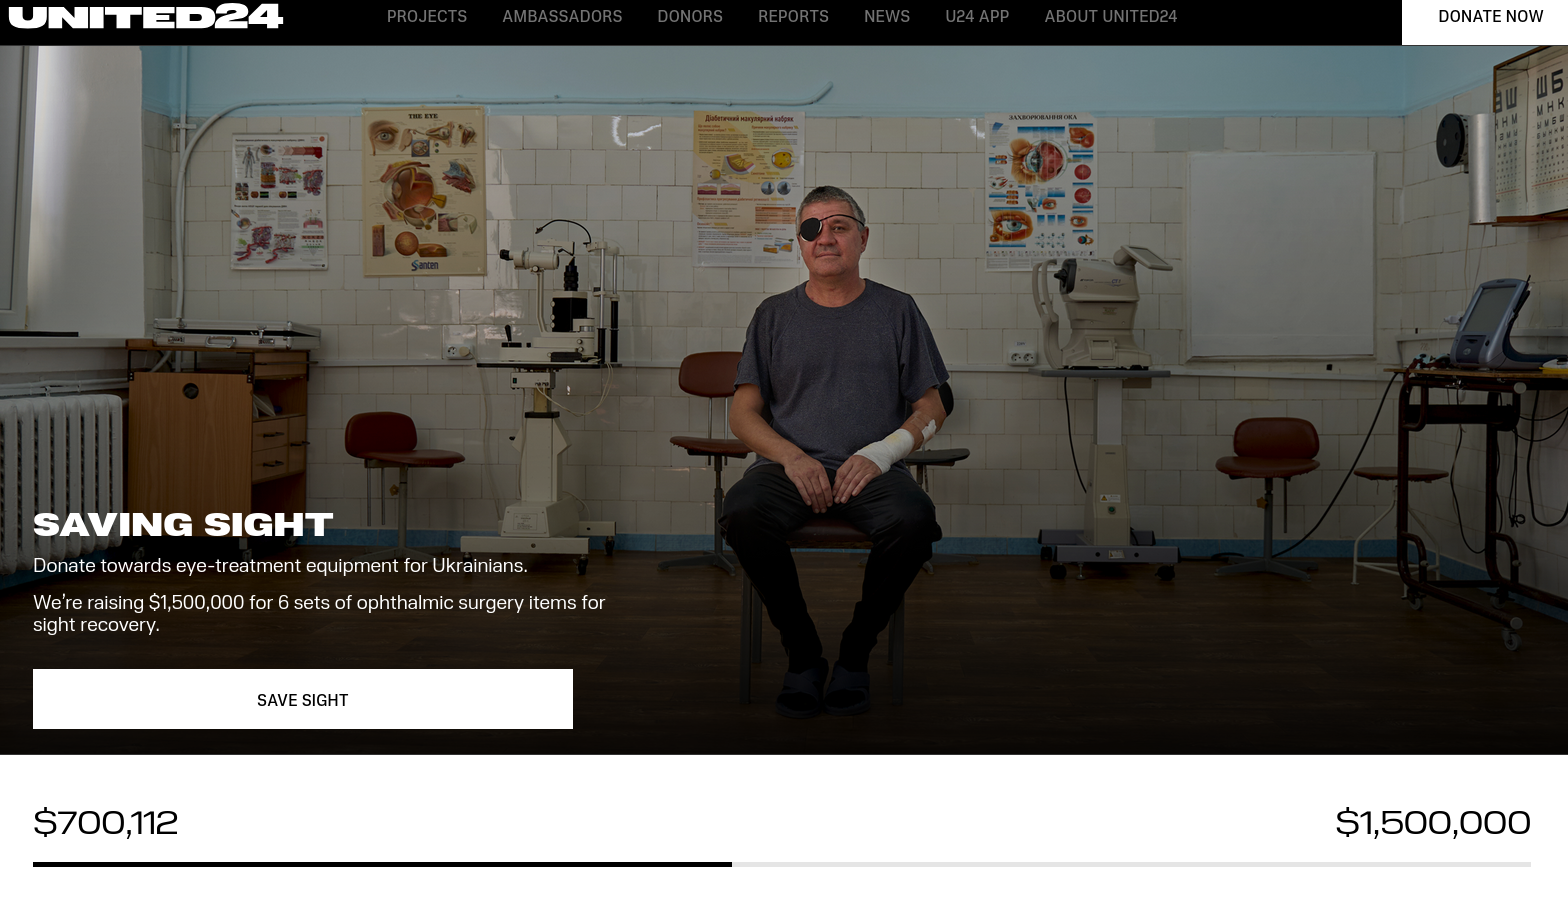The image size is (1568, 897).
Task: Click the 'Donate towards eye-treatment equipment' text
Action: point(280,566)
